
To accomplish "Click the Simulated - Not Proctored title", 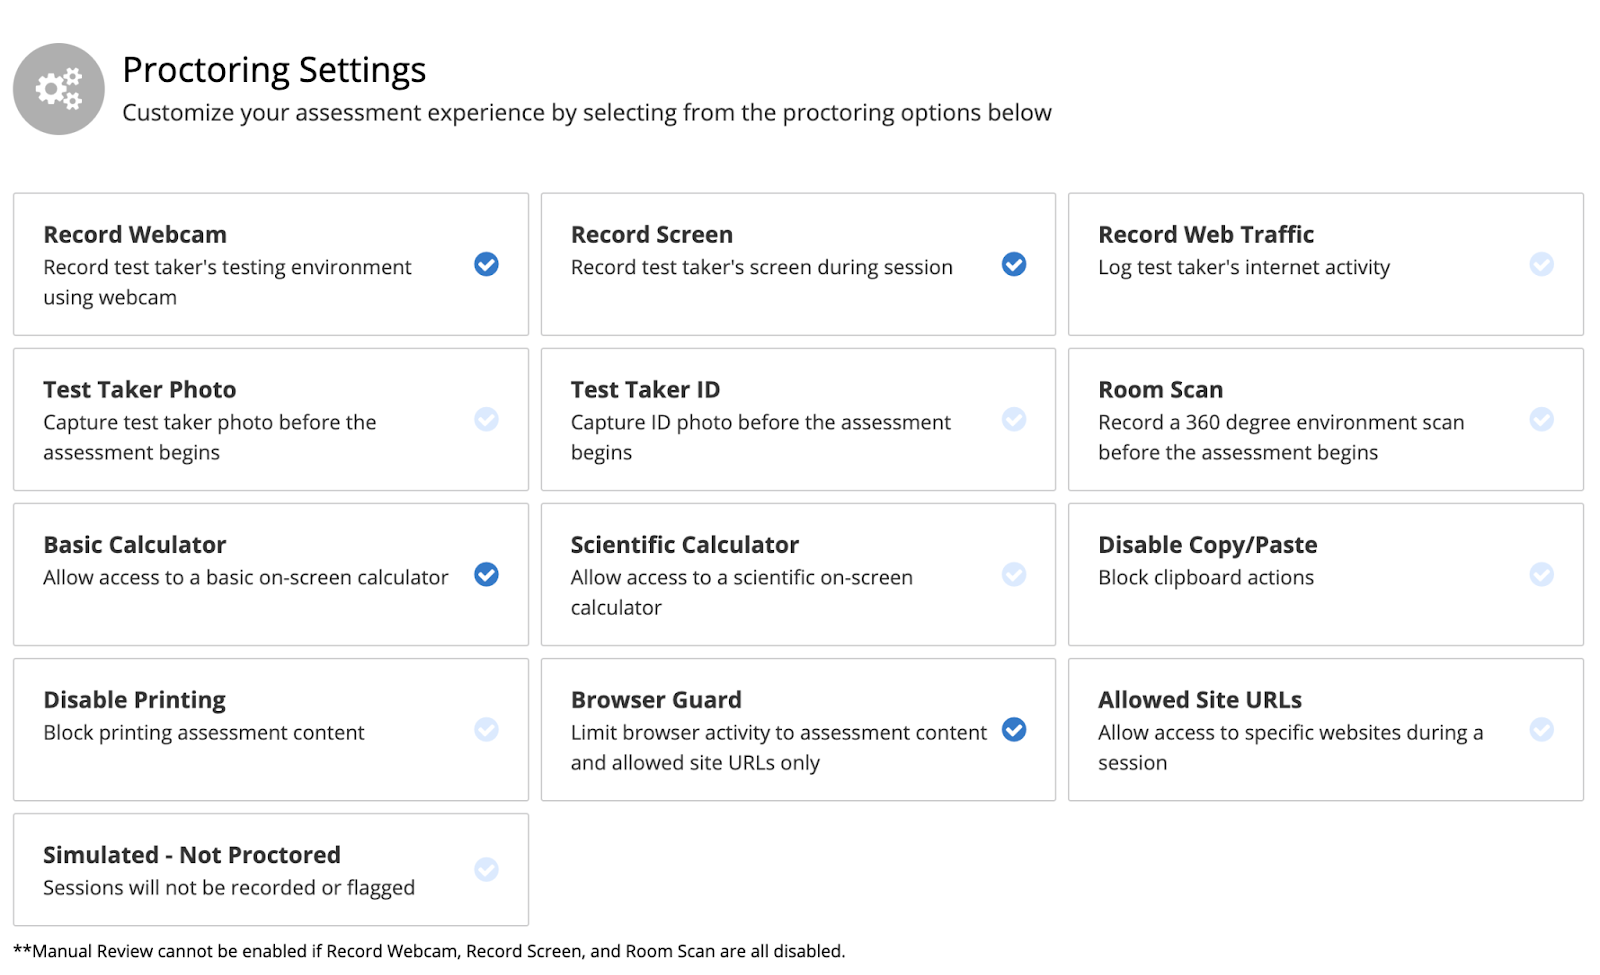I will pos(192,855).
